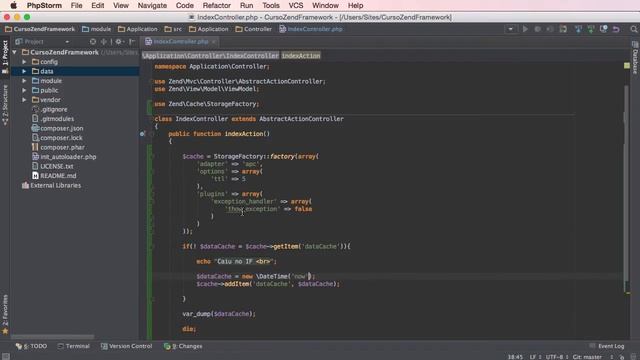
Task: Click the Git: master branch widget
Action: click(x=587, y=357)
